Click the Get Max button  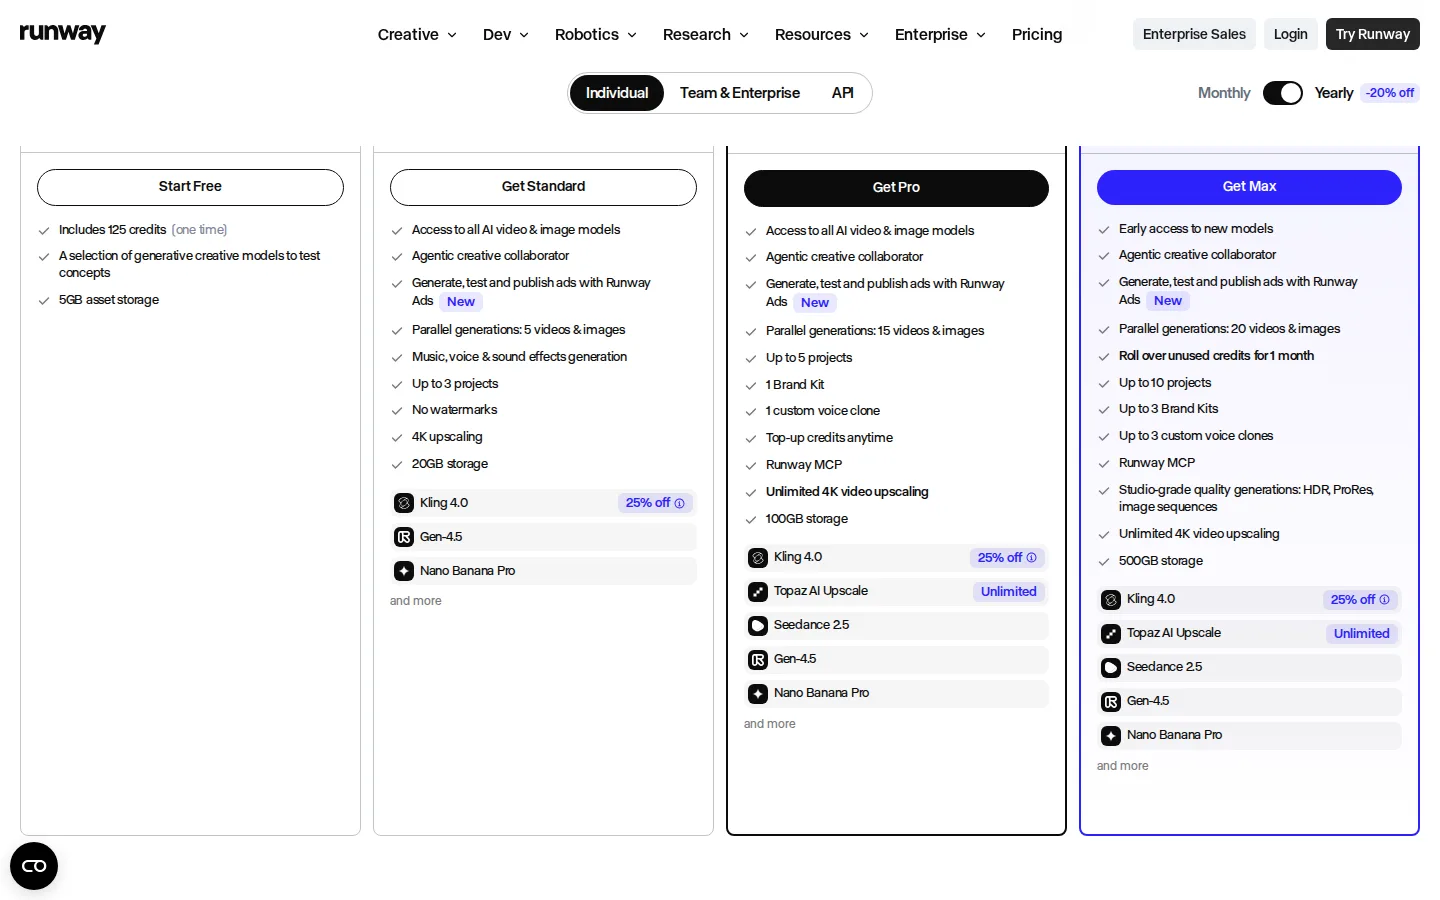tap(1249, 187)
